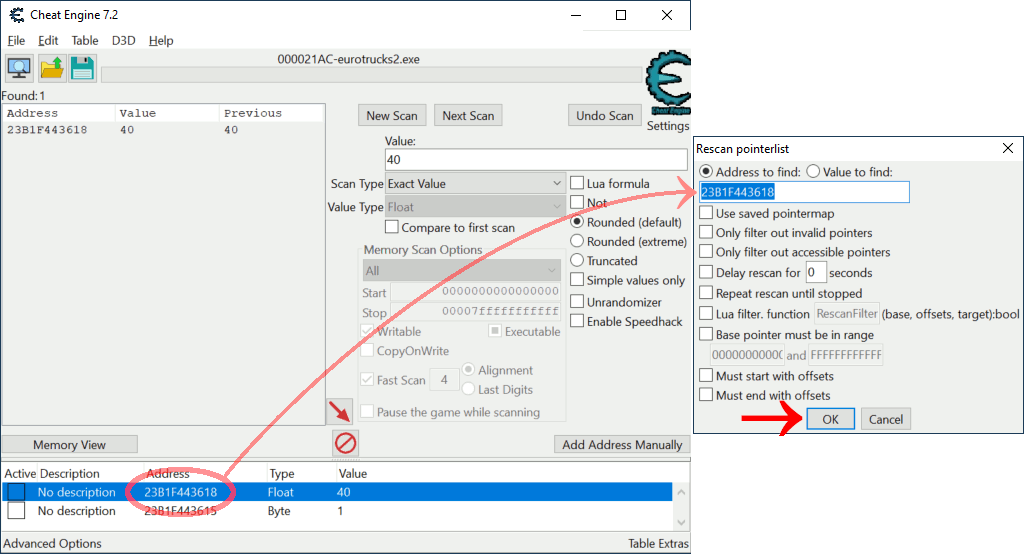Enable Simple values only checkbox
This screenshot has width=1024, height=554.
(x=577, y=280)
